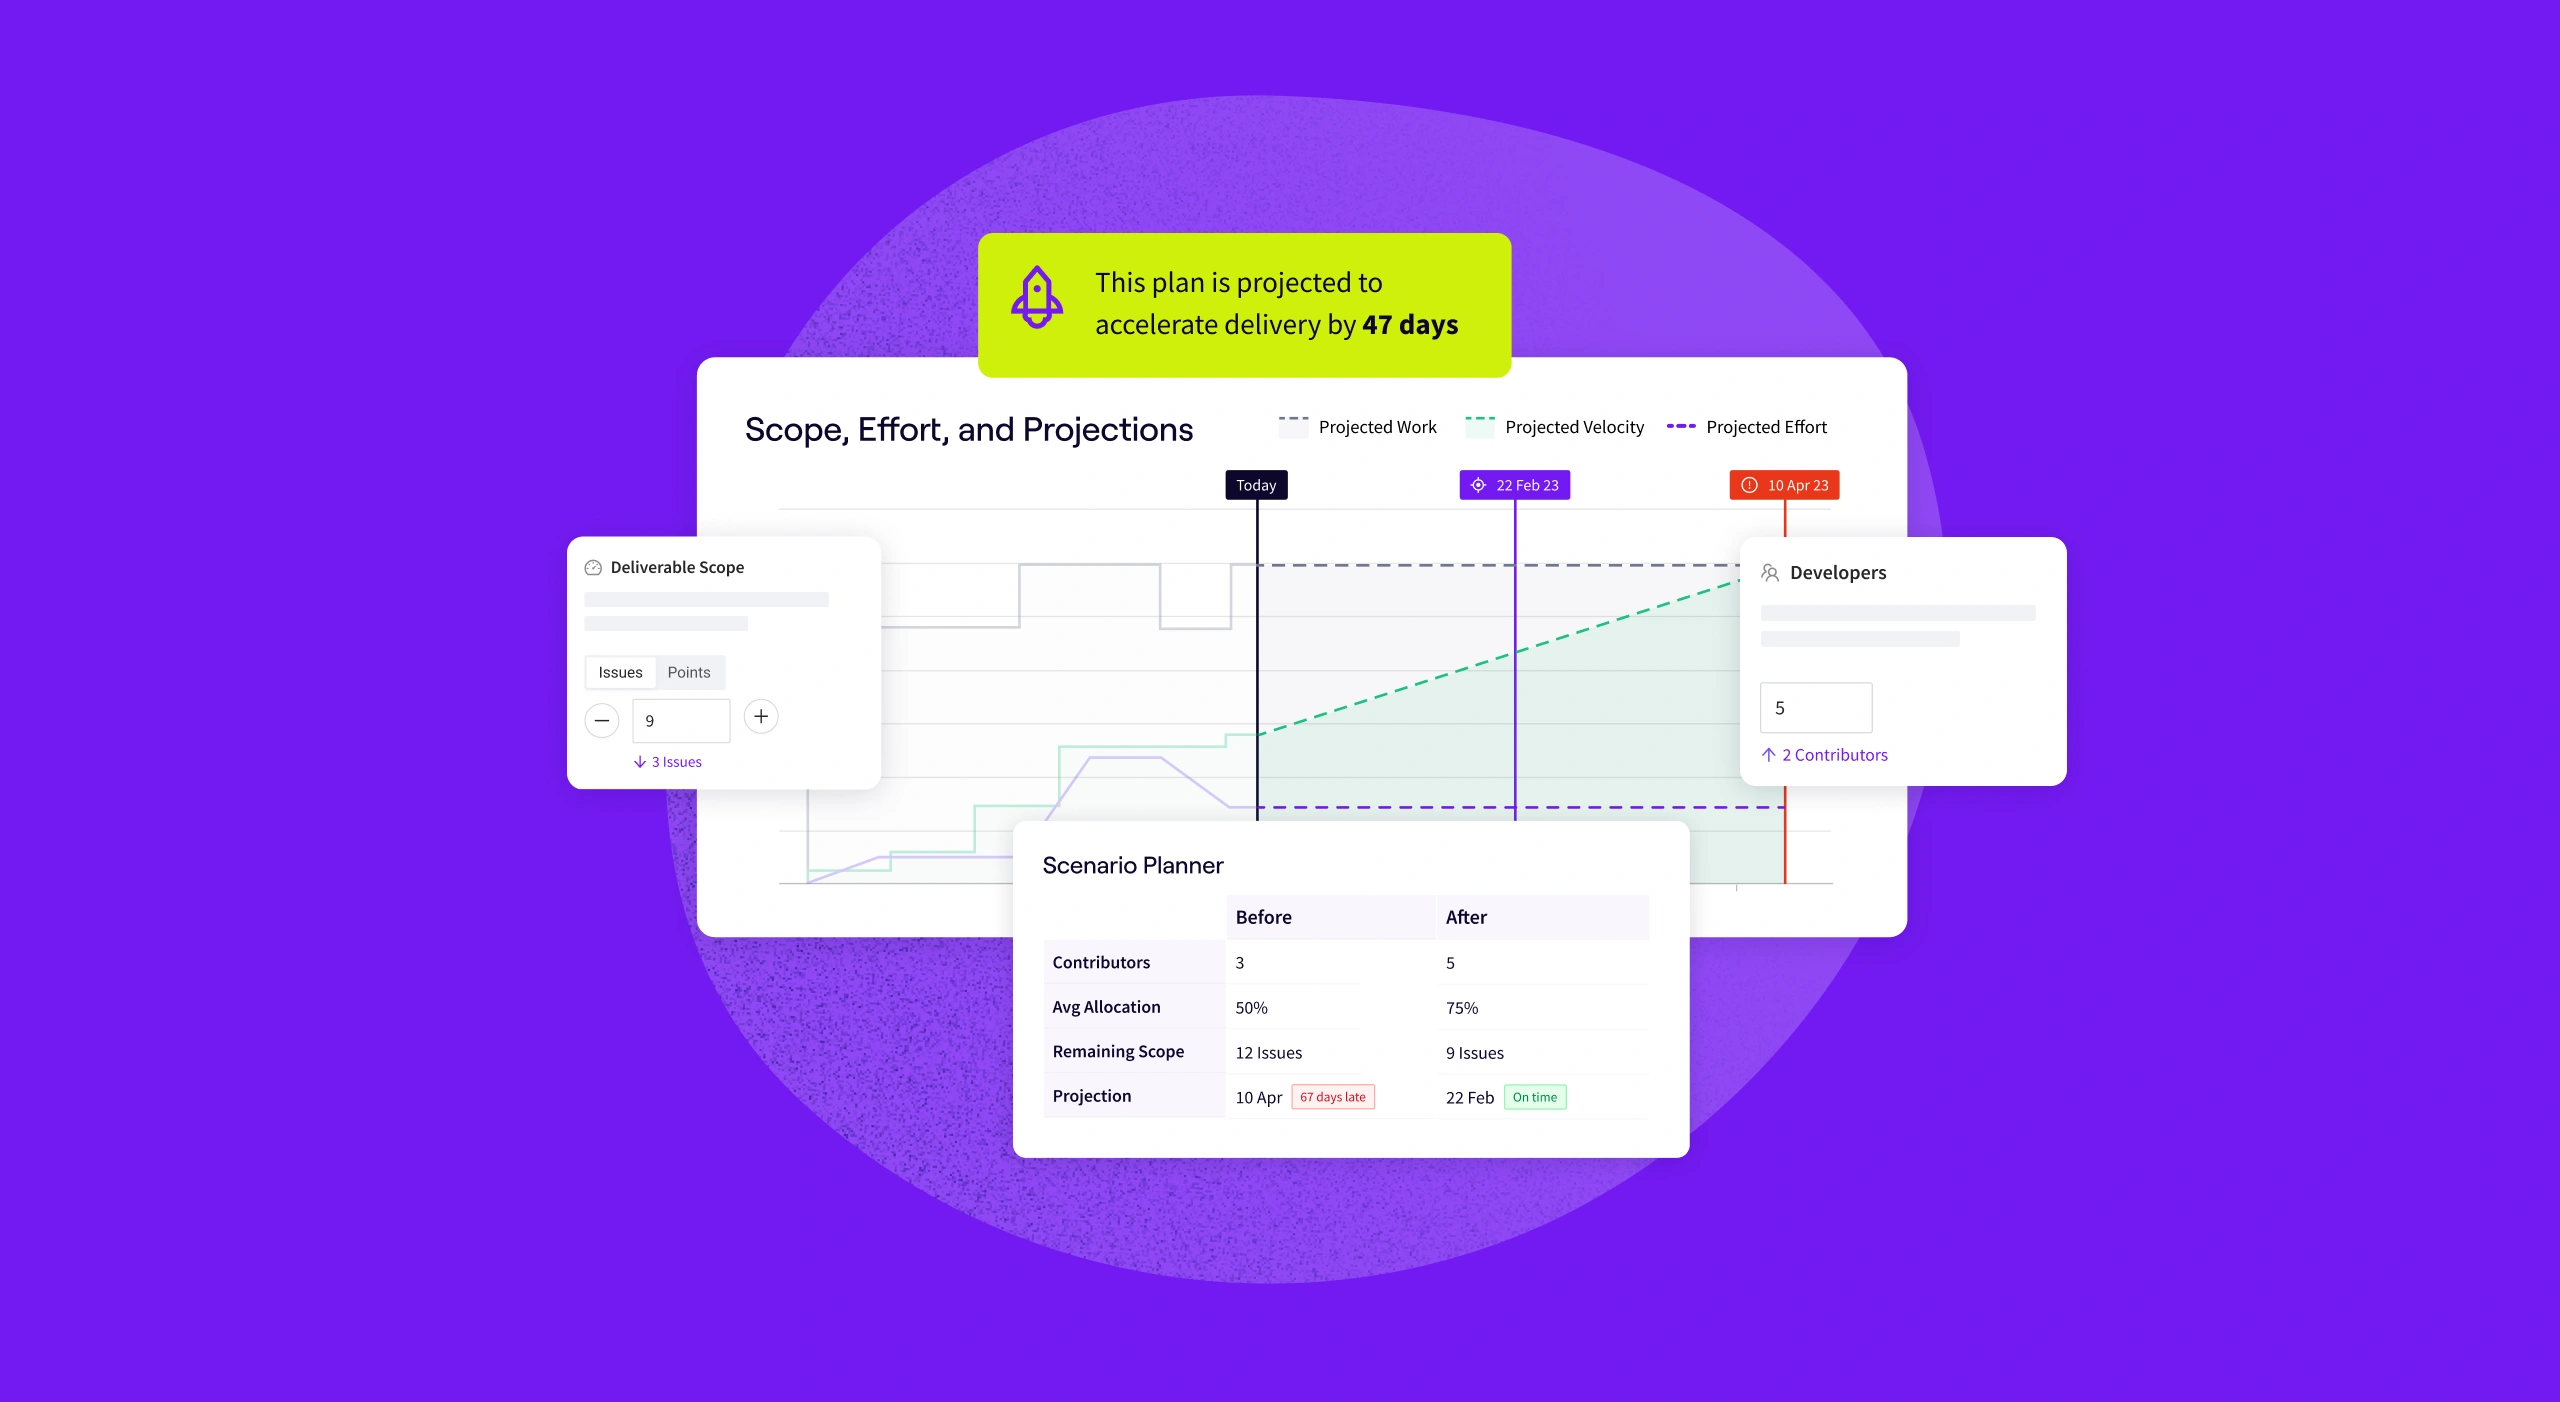Click the Today vertical marker icon
2560x1402 pixels.
[x=1257, y=485]
